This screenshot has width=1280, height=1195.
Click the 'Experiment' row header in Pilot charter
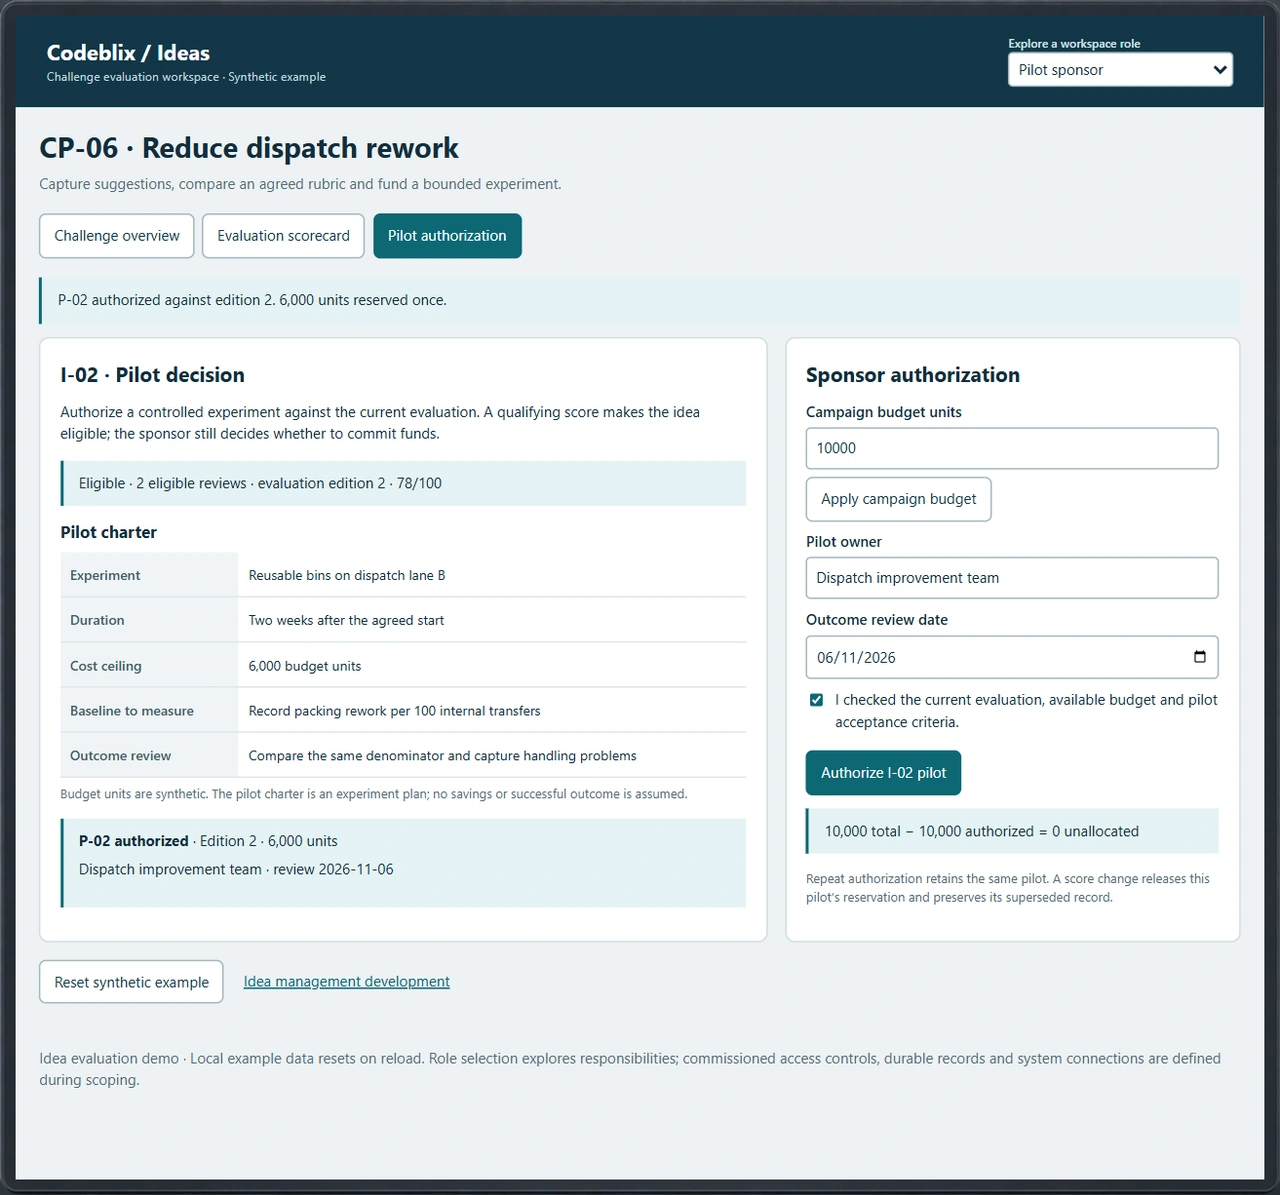149,575
